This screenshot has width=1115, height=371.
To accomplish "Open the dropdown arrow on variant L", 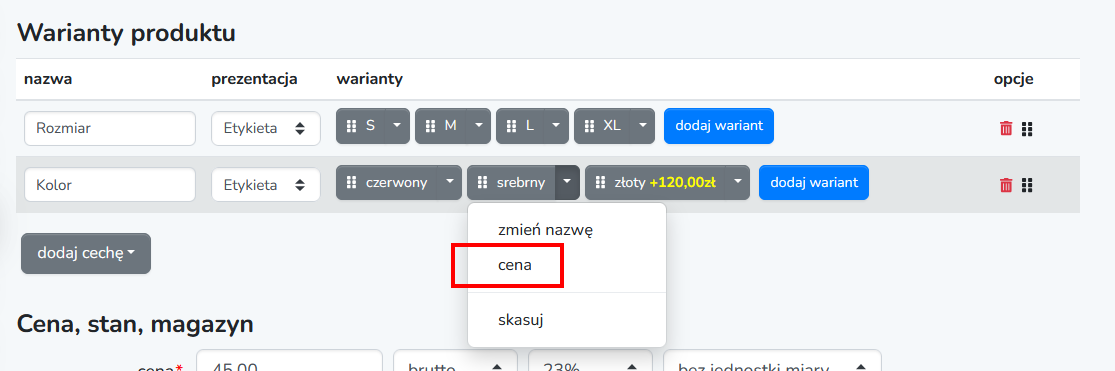I will point(556,126).
